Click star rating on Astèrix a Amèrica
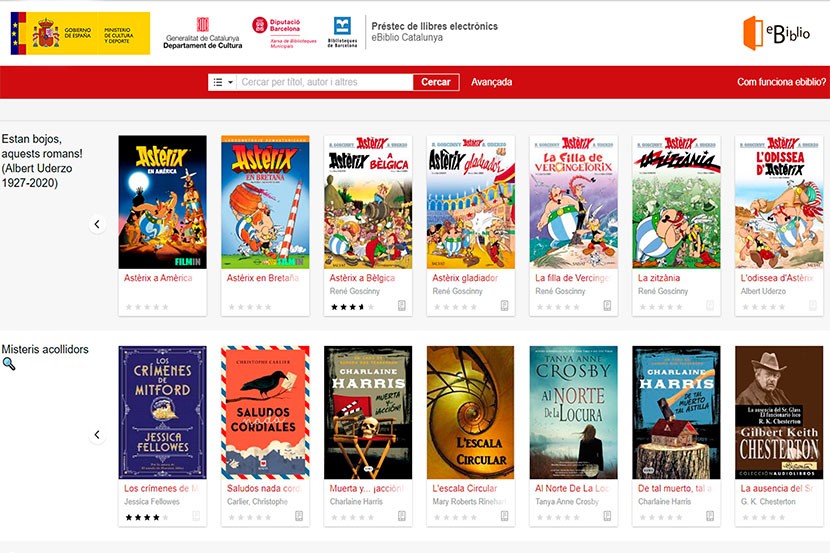The image size is (830, 553). pyautogui.click(x=147, y=307)
